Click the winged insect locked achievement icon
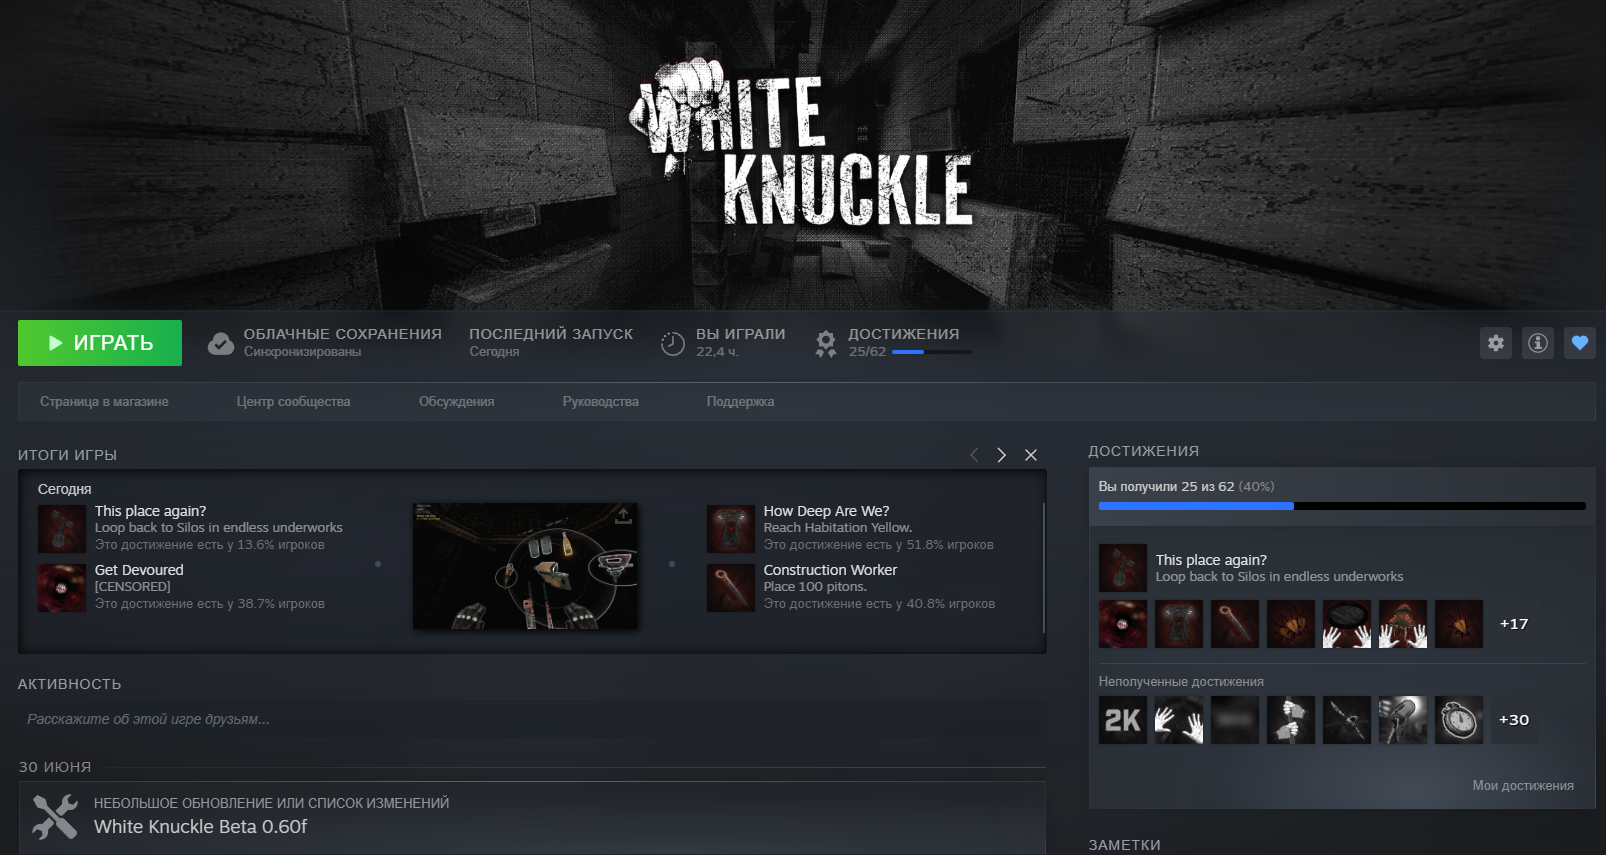The image size is (1606, 855). coord(1347,720)
